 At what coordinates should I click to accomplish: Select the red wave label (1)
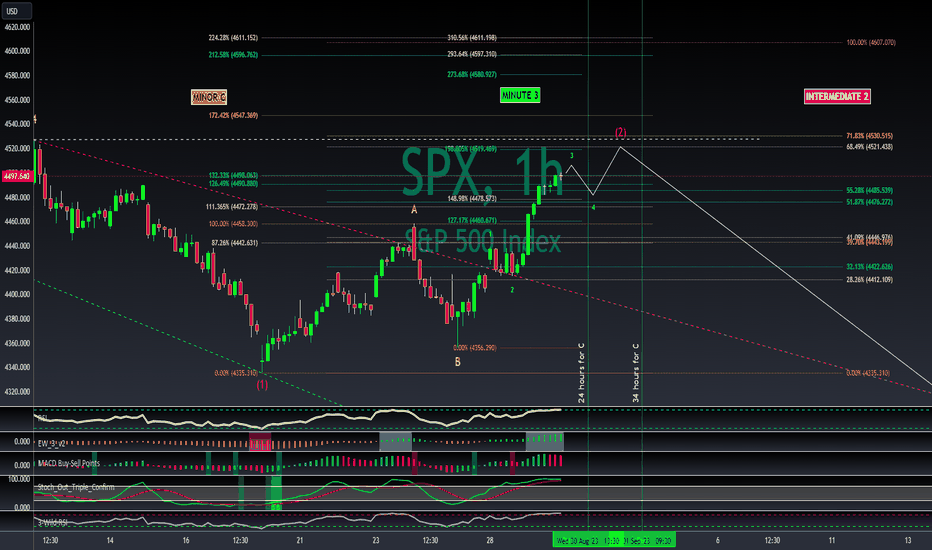[262, 385]
